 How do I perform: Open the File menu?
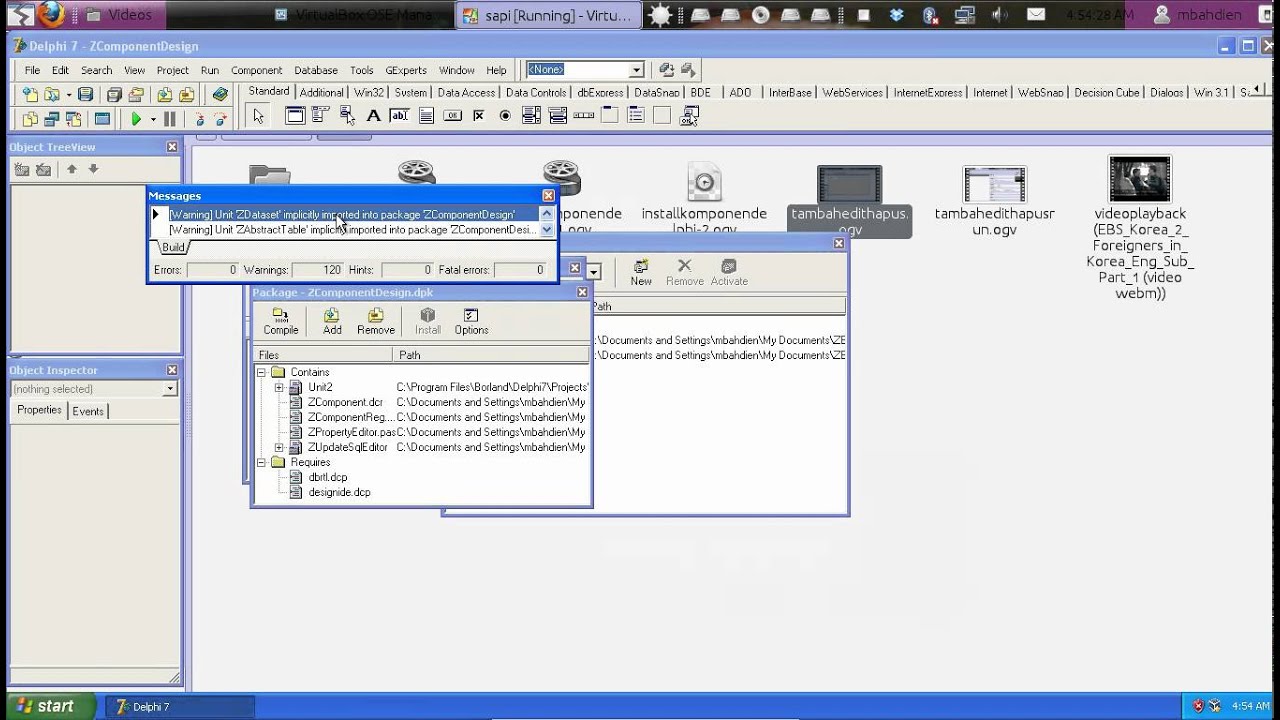[32, 70]
